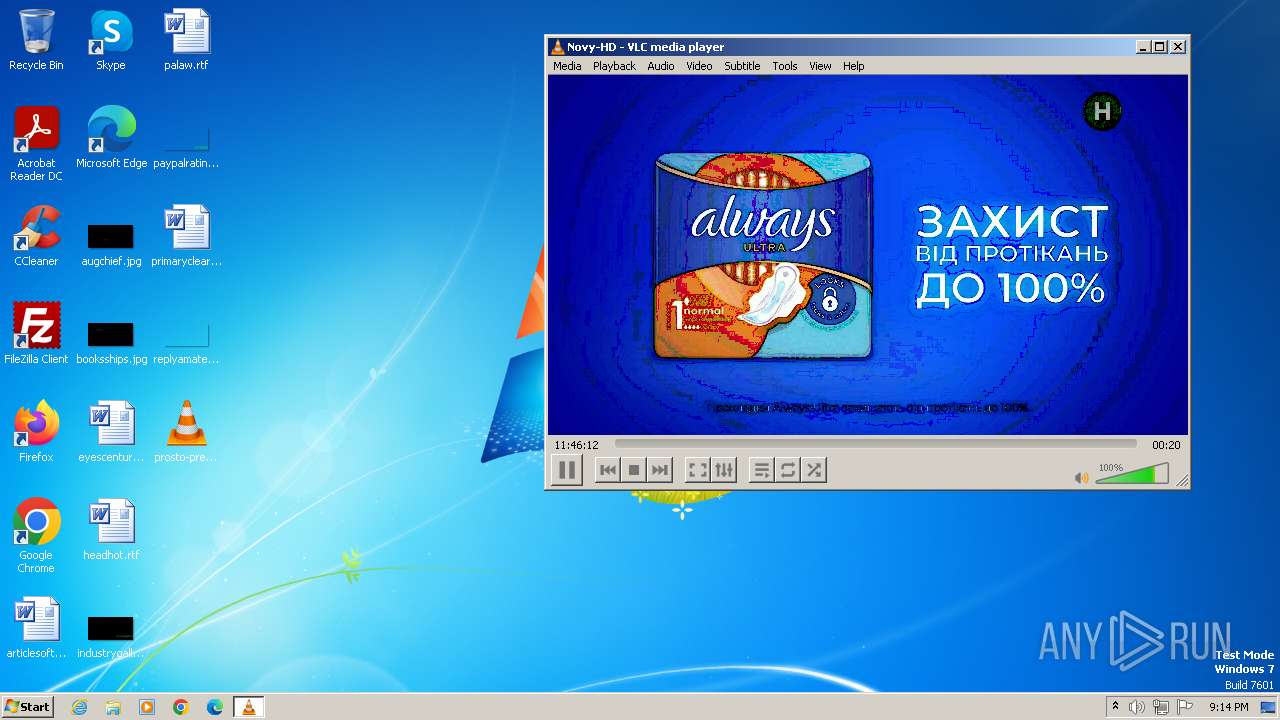
Task: Open the View menu
Action: point(820,66)
